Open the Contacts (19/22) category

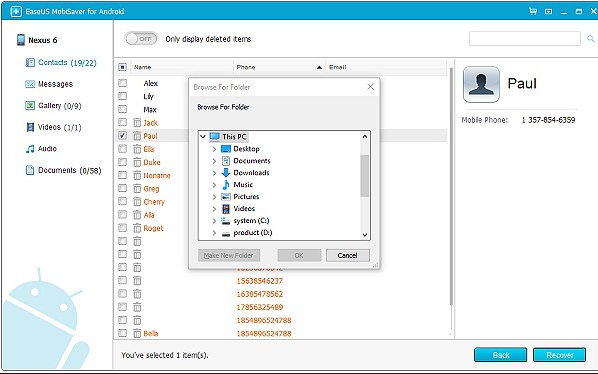point(61,63)
